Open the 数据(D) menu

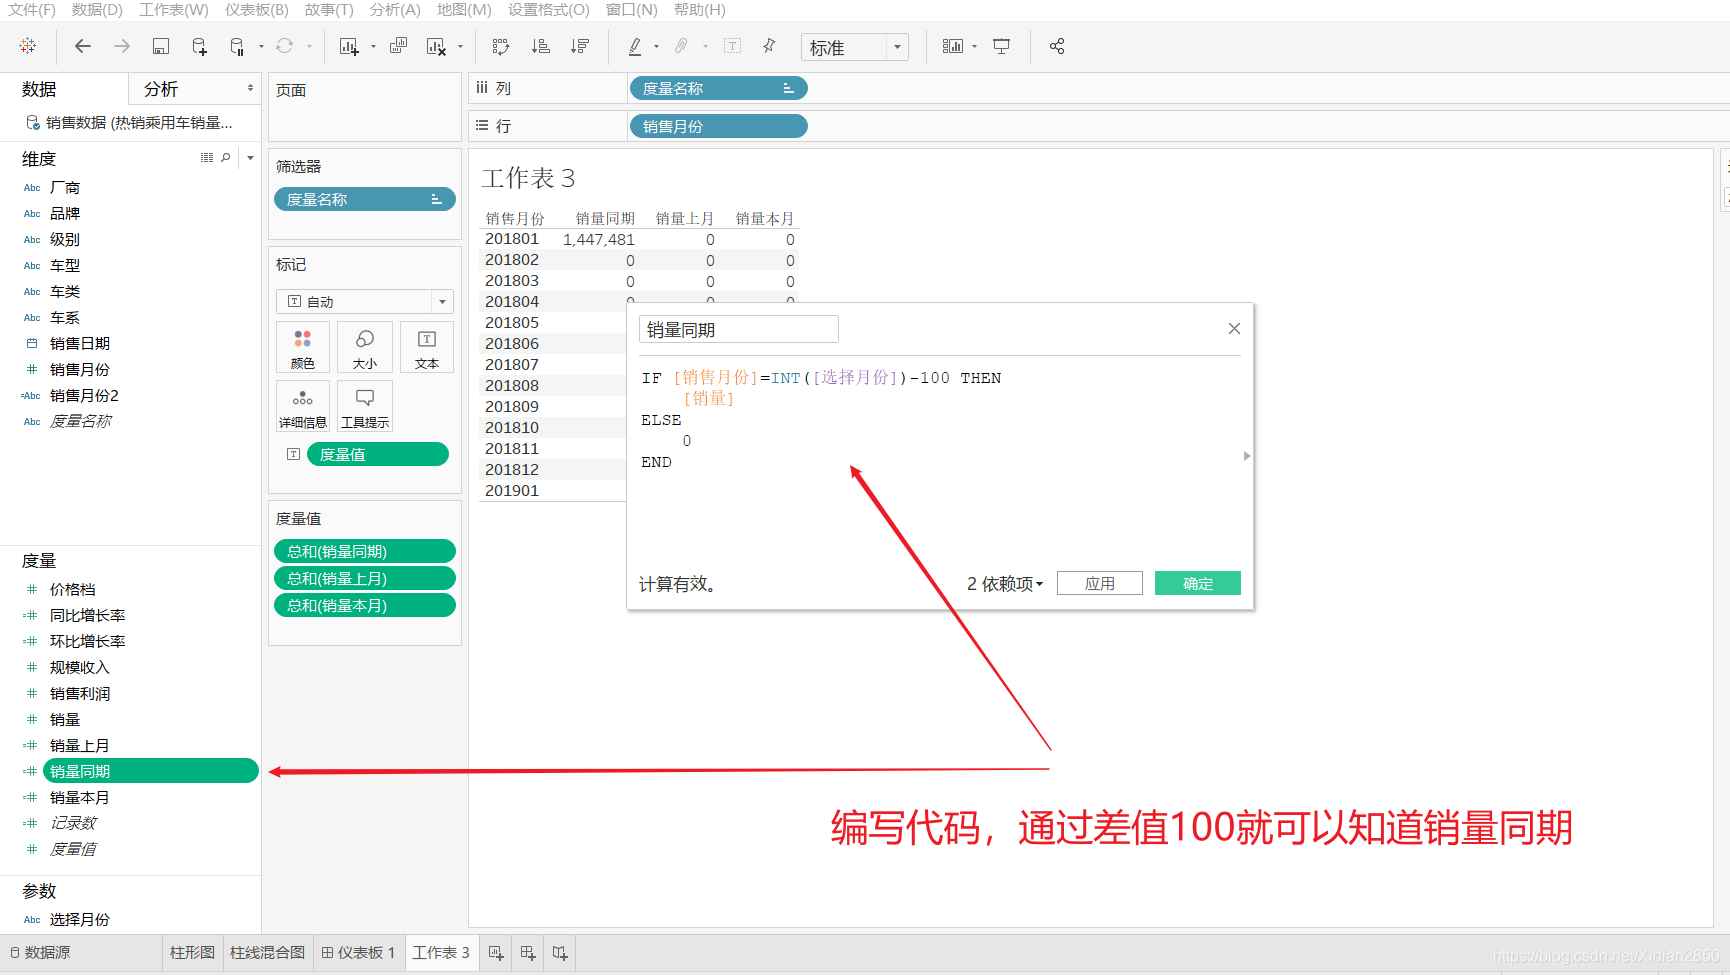(97, 10)
